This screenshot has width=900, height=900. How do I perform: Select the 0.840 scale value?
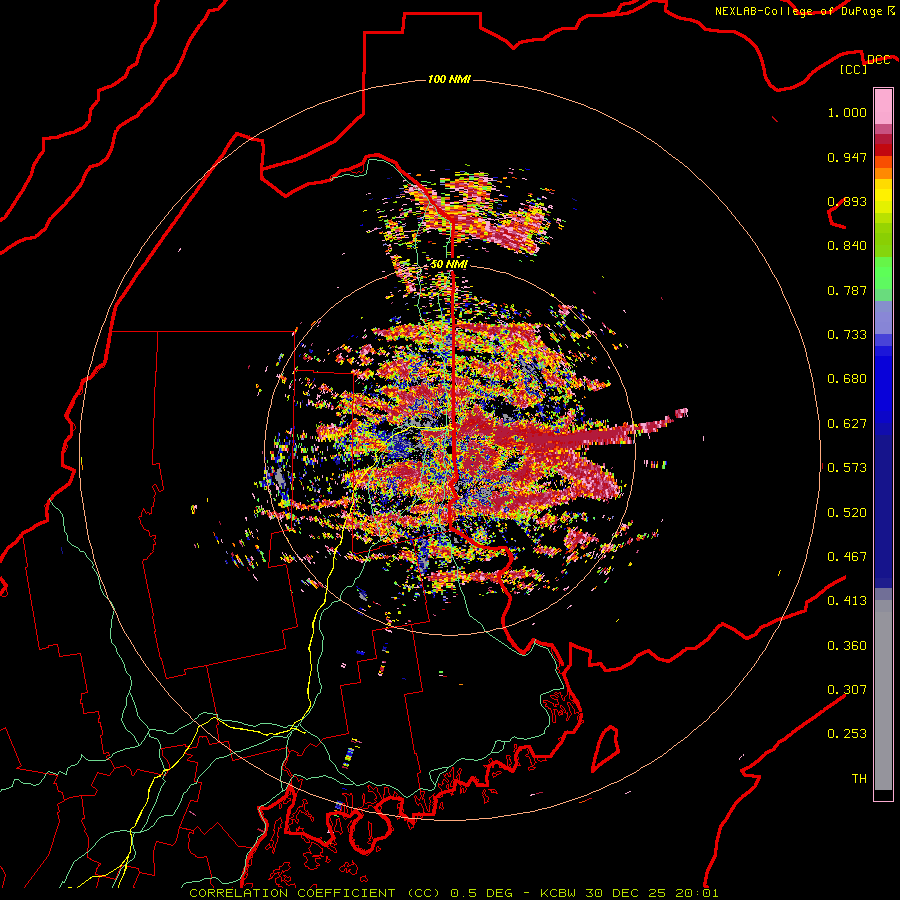coord(847,246)
